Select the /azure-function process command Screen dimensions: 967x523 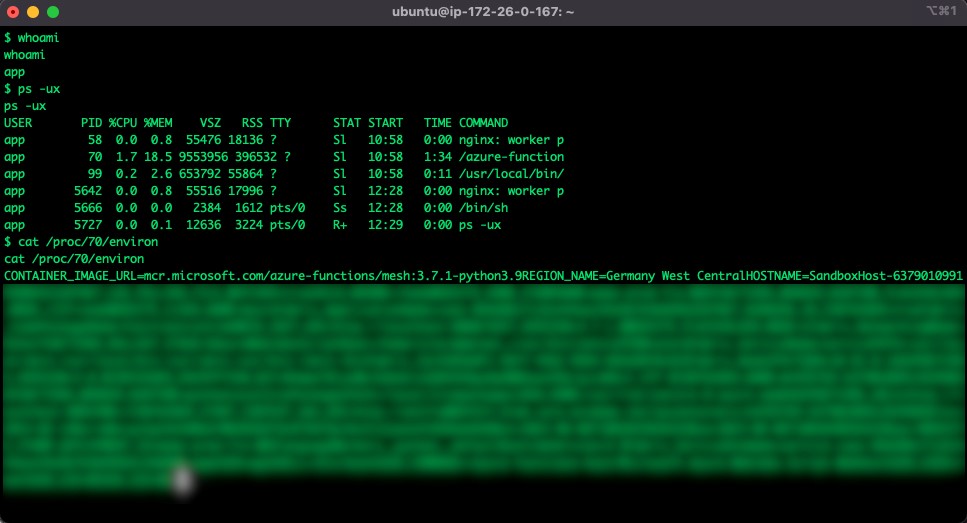pyautogui.click(x=511, y=157)
